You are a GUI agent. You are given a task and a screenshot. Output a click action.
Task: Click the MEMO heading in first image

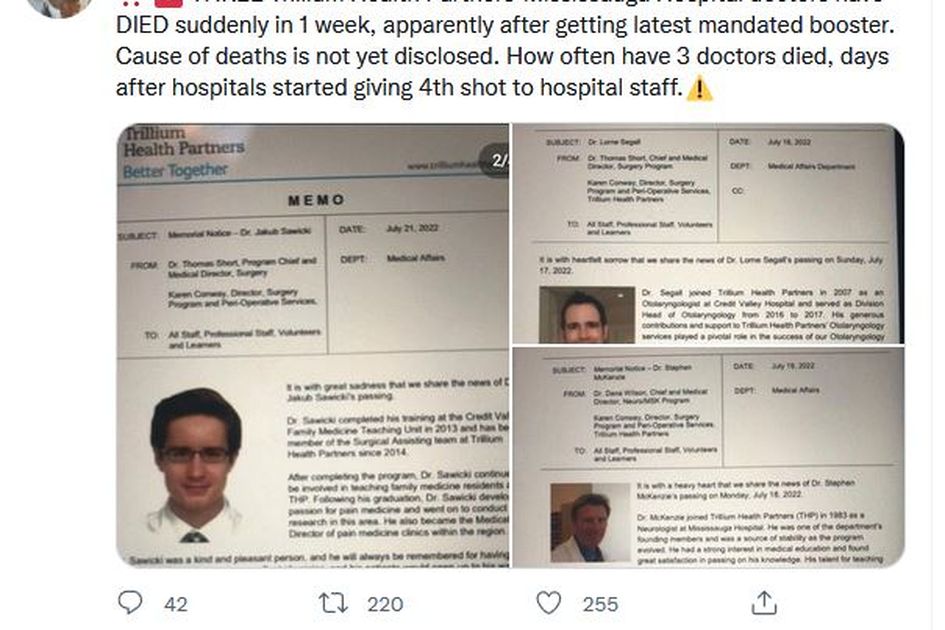(316, 200)
